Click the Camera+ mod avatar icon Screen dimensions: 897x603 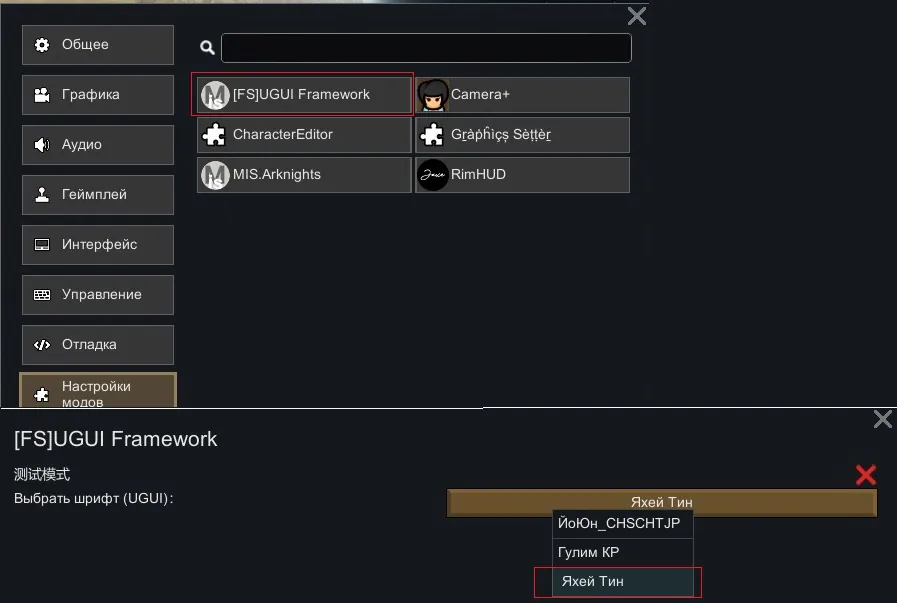[x=433, y=95]
